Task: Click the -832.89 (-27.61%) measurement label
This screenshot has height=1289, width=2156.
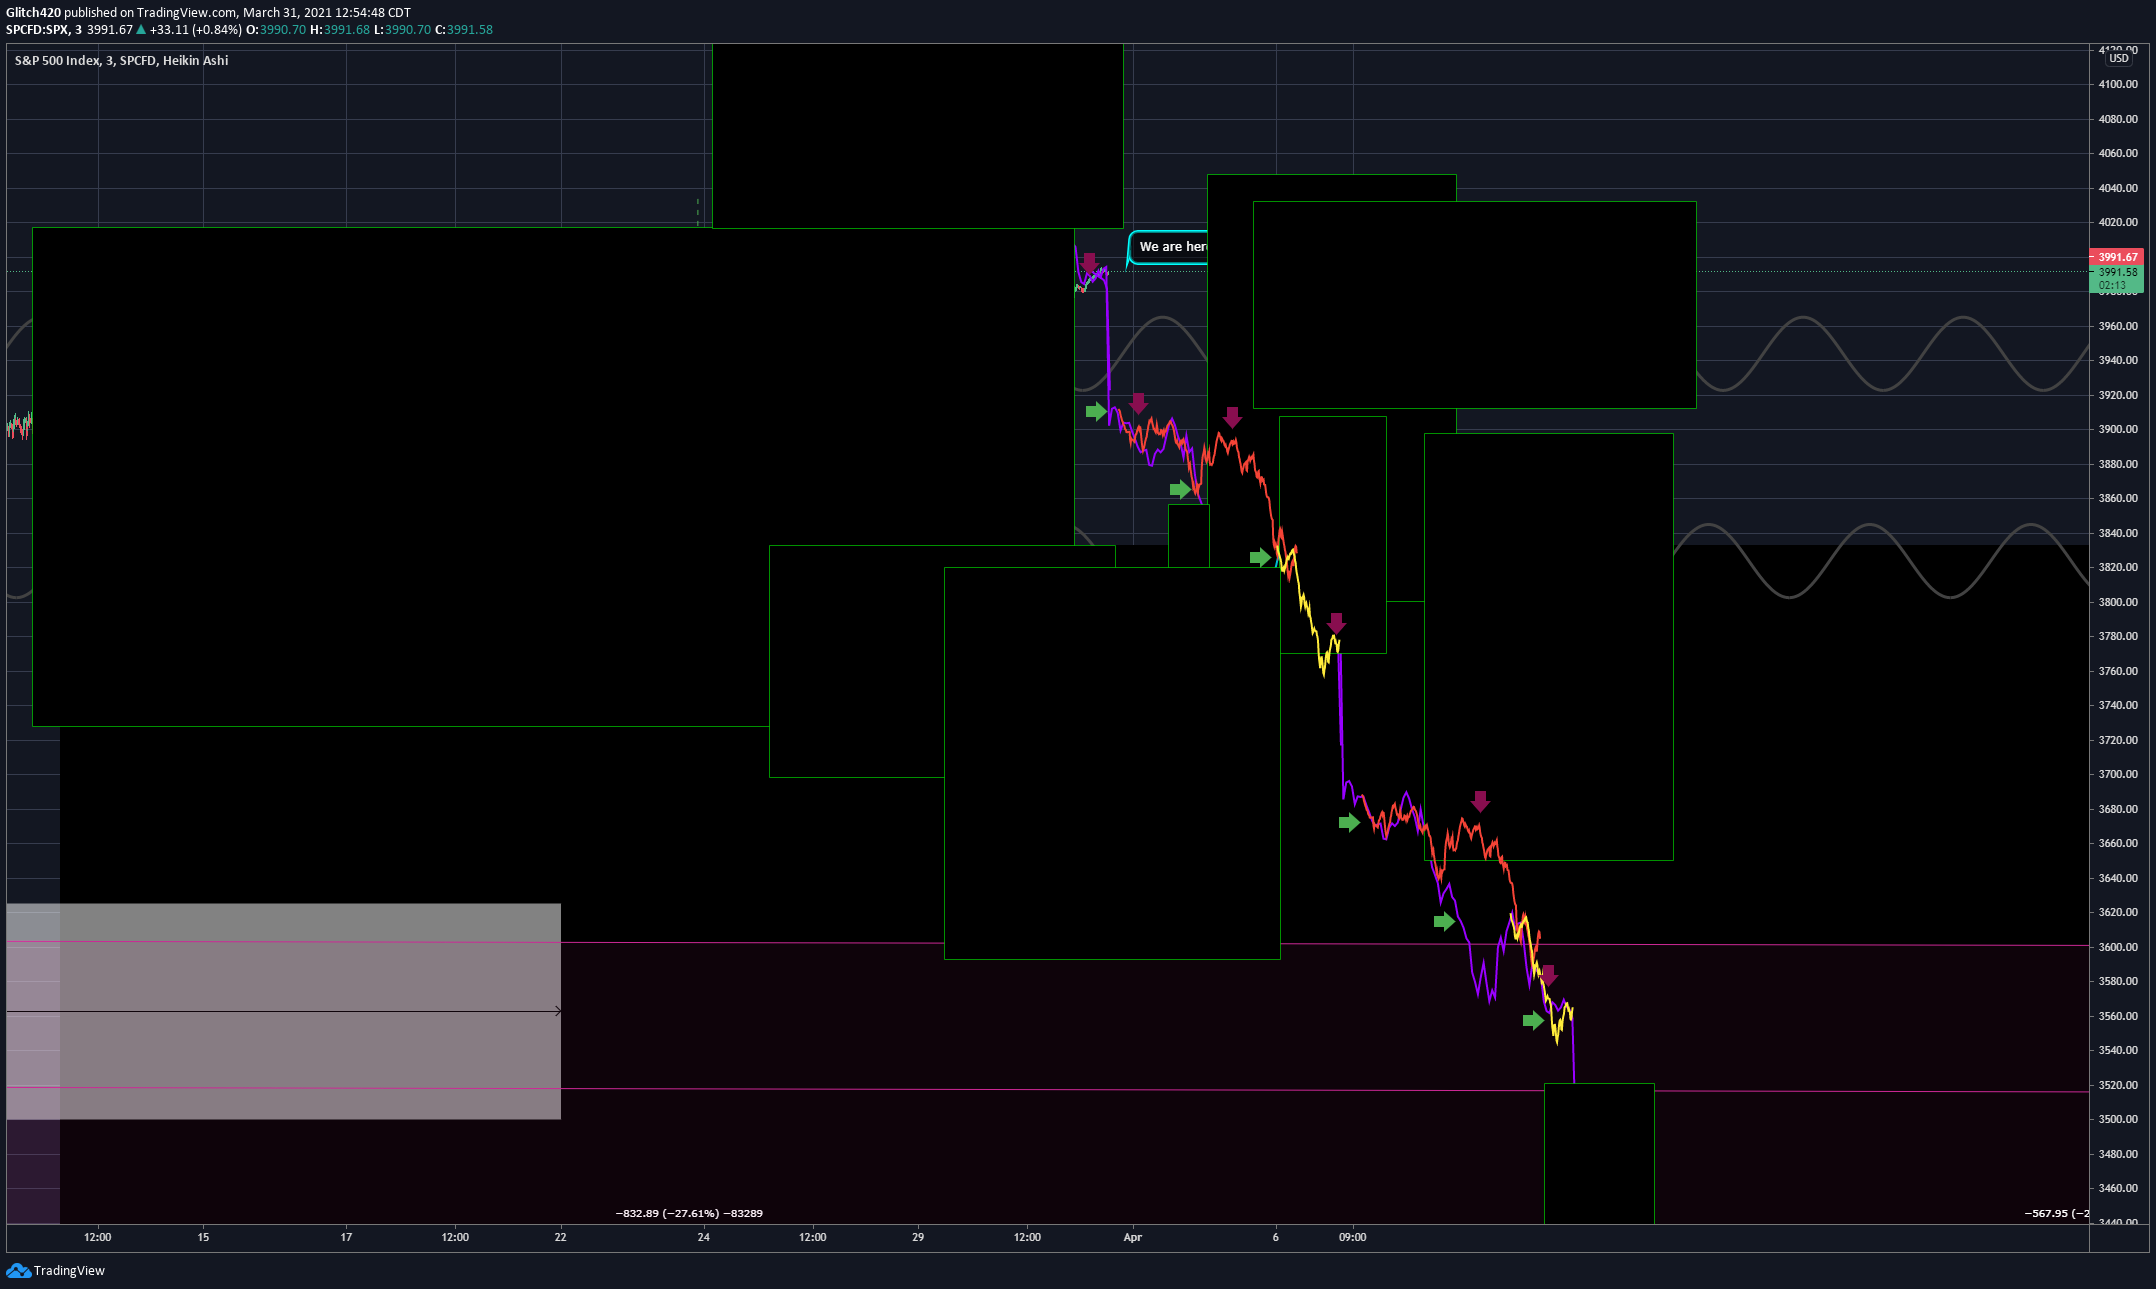Action: [689, 1213]
